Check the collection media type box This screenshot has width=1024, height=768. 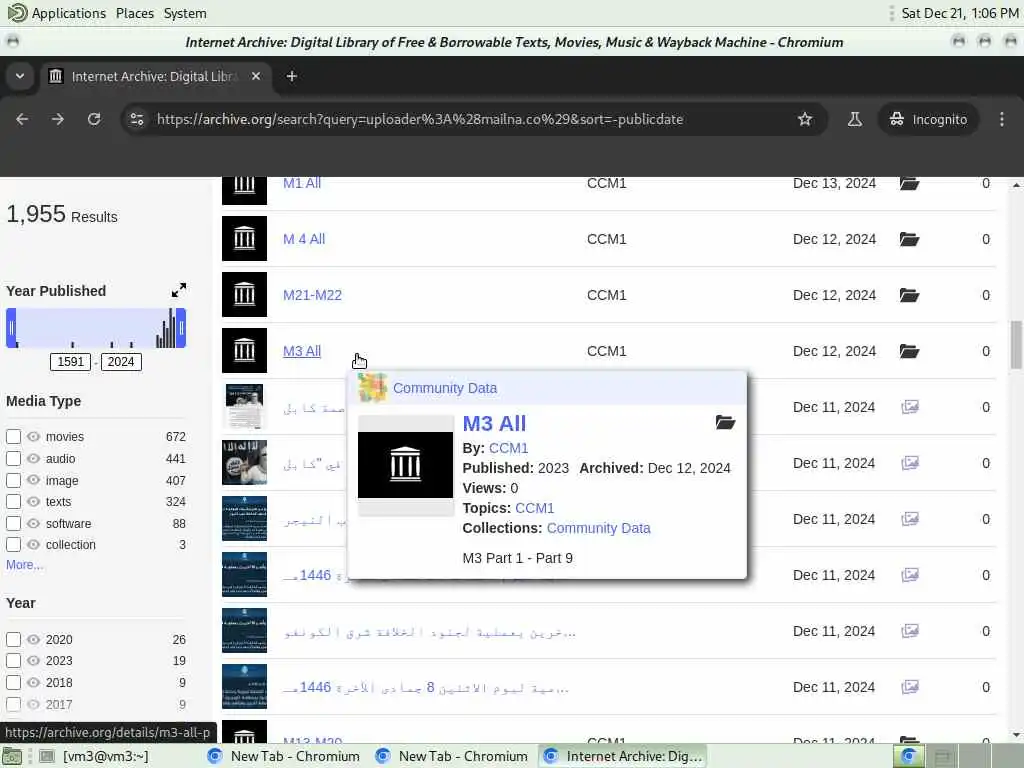pyautogui.click(x=13, y=545)
